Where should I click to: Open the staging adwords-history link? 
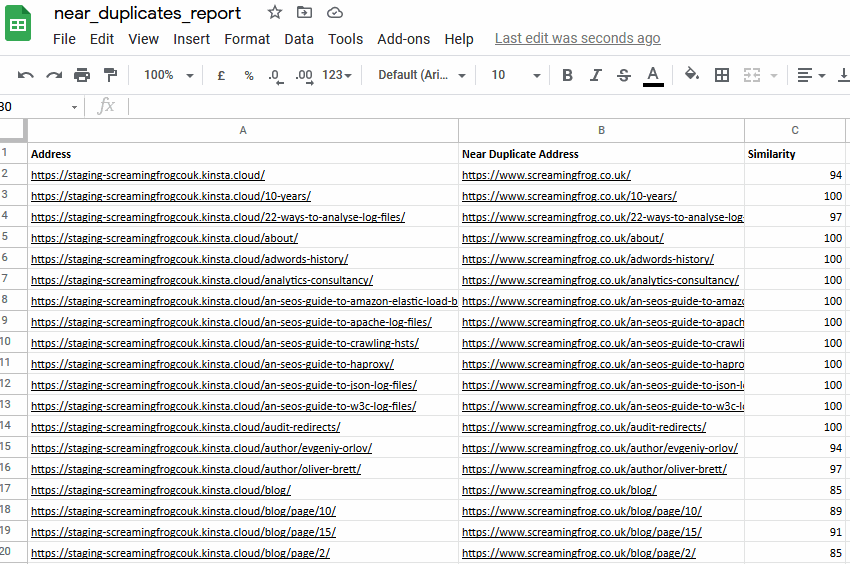189,259
